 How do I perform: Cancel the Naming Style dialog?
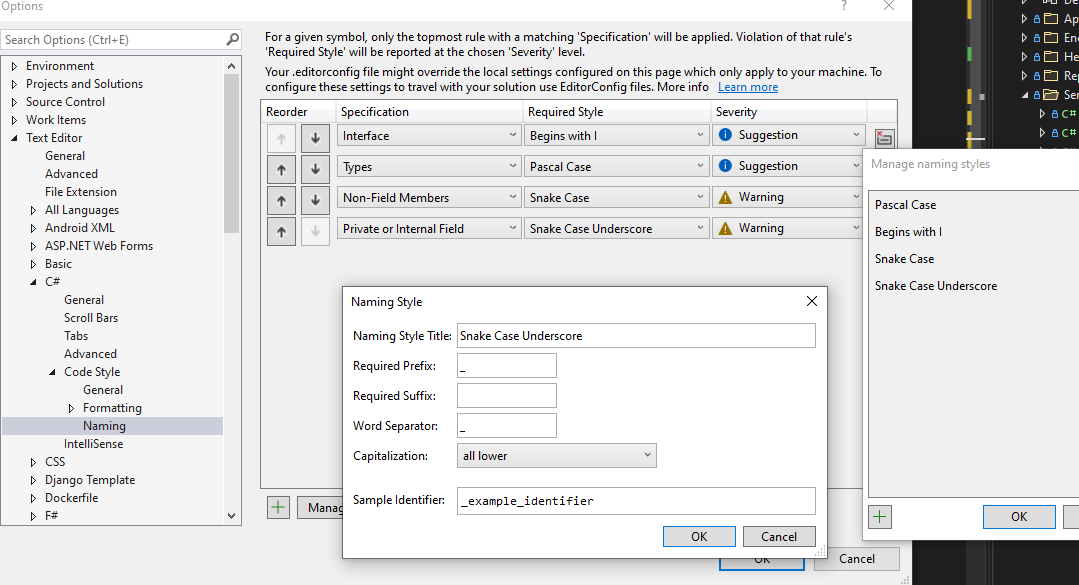[x=779, y=536]
